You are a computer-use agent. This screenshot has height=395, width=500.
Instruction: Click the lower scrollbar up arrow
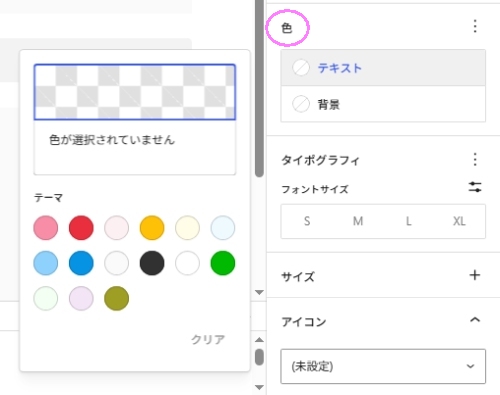click(259, 340)
